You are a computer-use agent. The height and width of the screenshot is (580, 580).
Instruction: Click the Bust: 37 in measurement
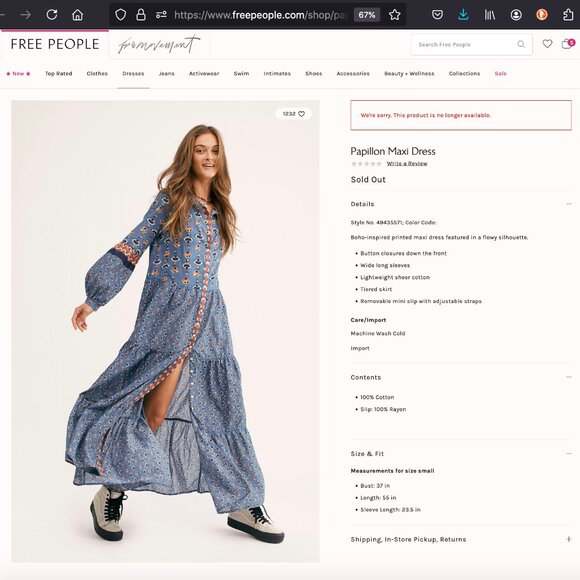coord(375,486)
